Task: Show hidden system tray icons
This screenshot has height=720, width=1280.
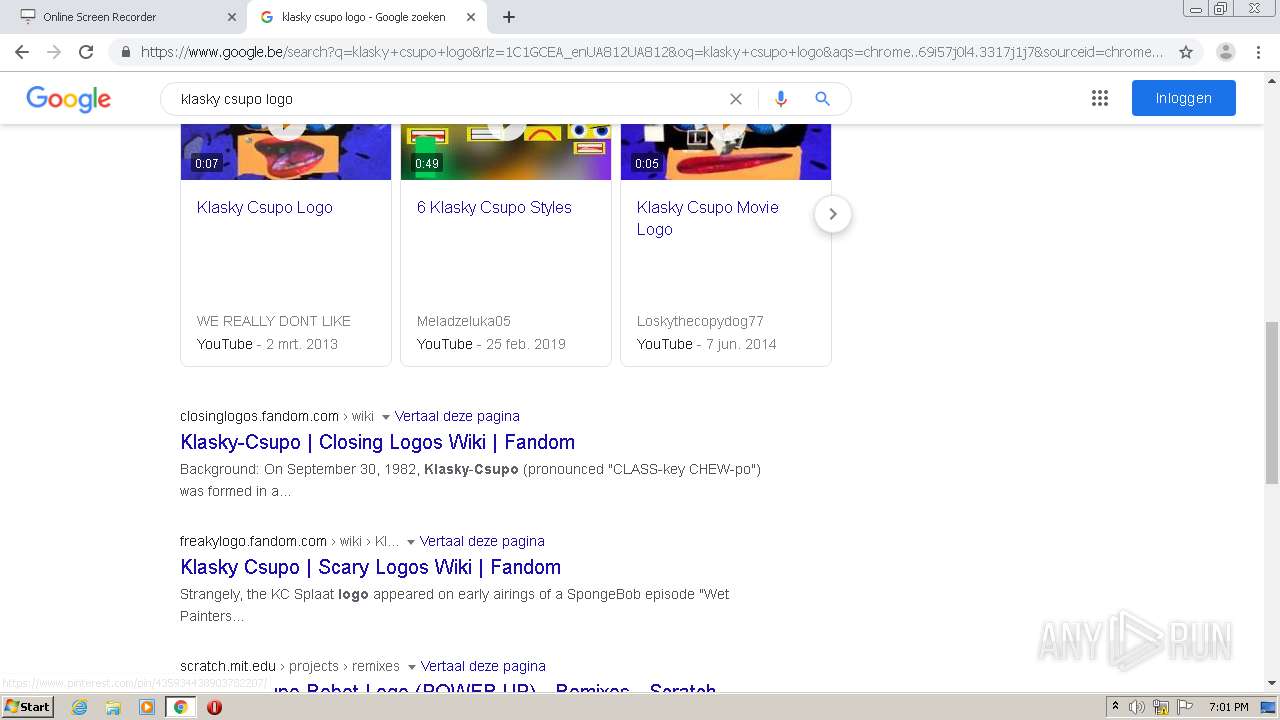Action: coord(1115,707)
